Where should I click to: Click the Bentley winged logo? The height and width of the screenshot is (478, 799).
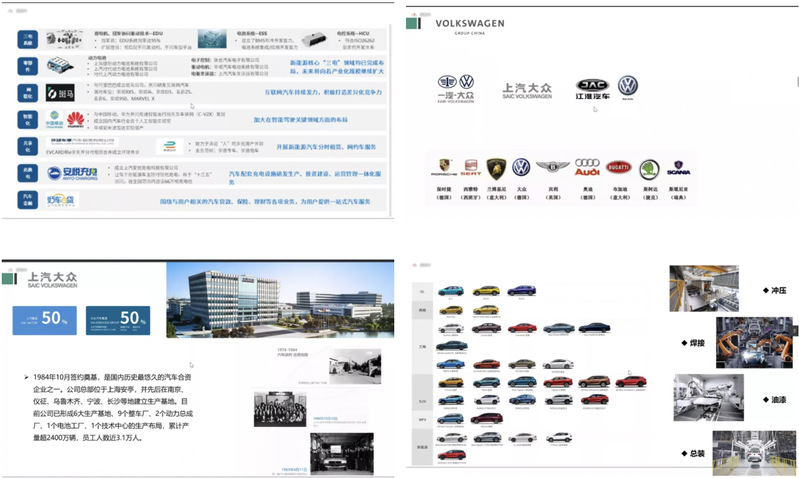[x=553, y=166]
